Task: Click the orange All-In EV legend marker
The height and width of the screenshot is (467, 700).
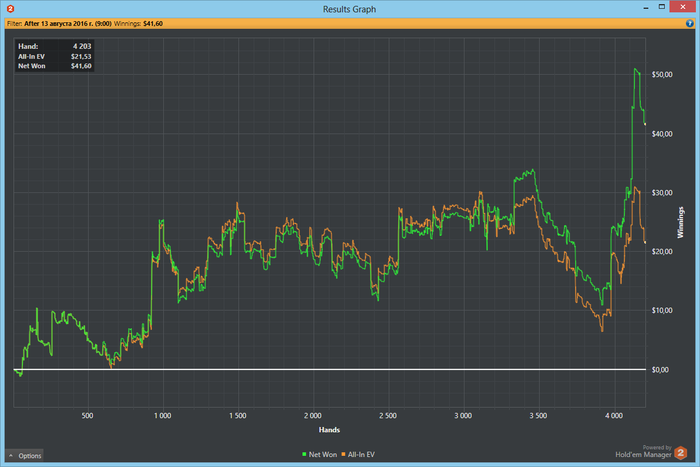Action: click(x=344, y=455)
